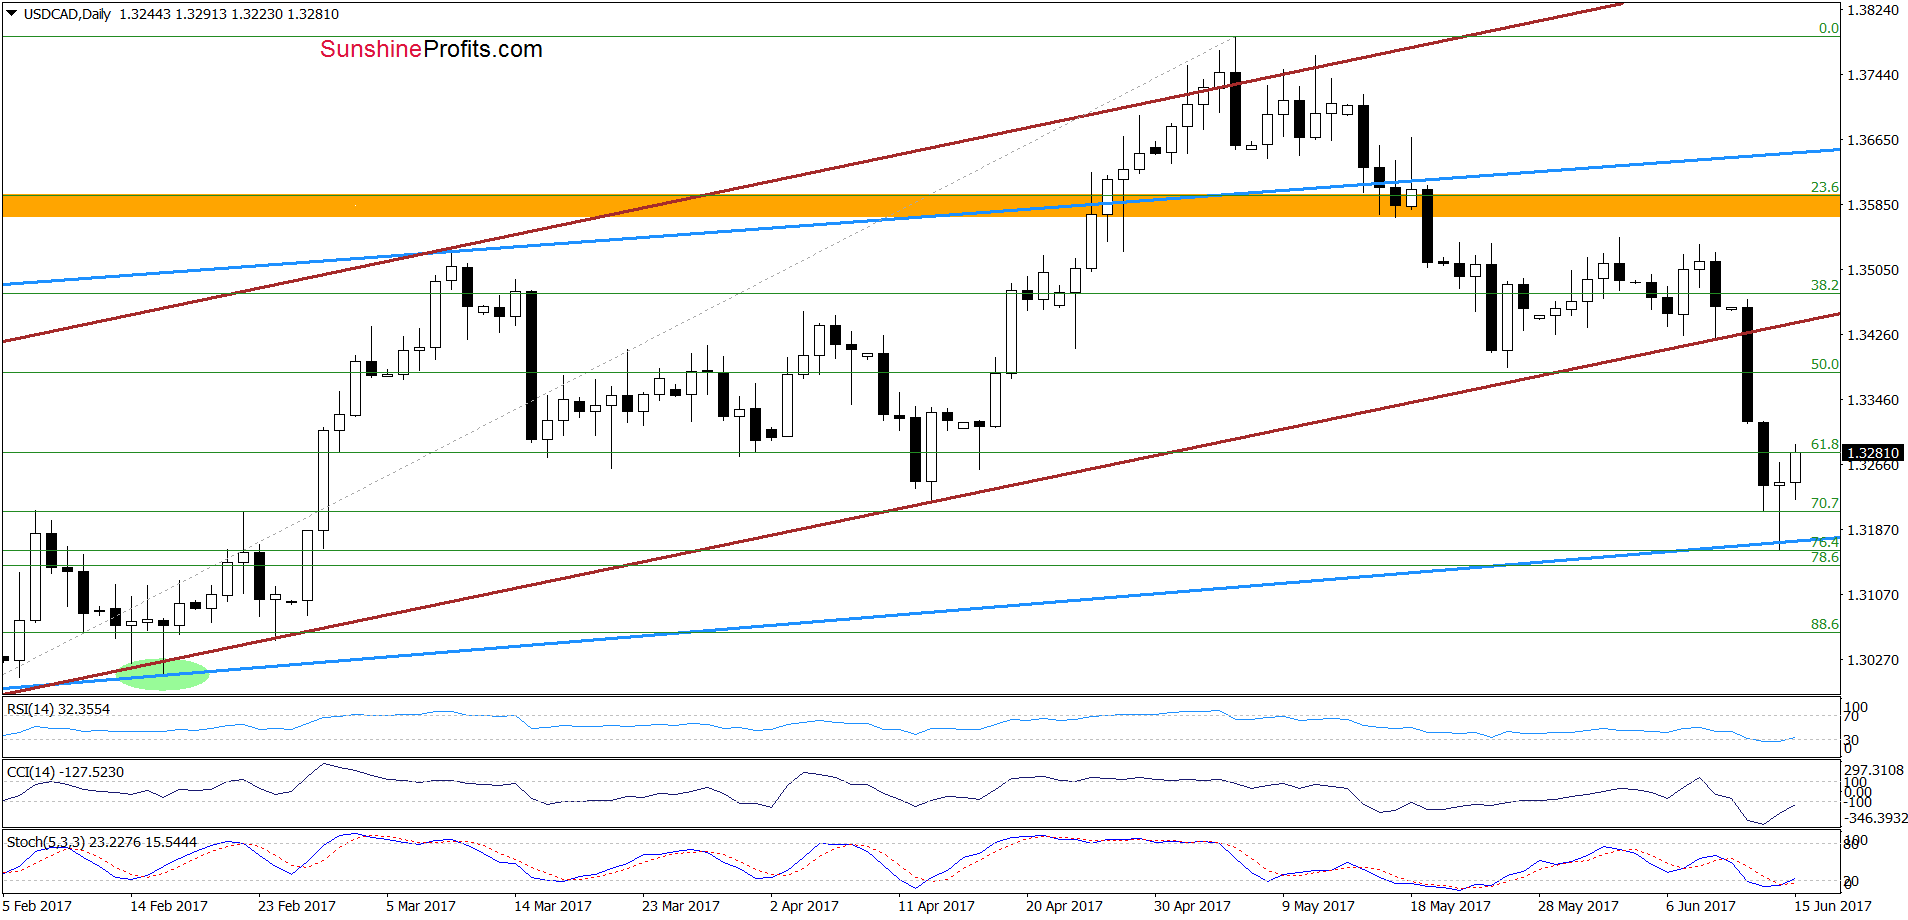Image resolution: width=1908 pixels, height=920 pixels.
Task: Click the 14 Feb 2017 date label
Action: [169, 906]
